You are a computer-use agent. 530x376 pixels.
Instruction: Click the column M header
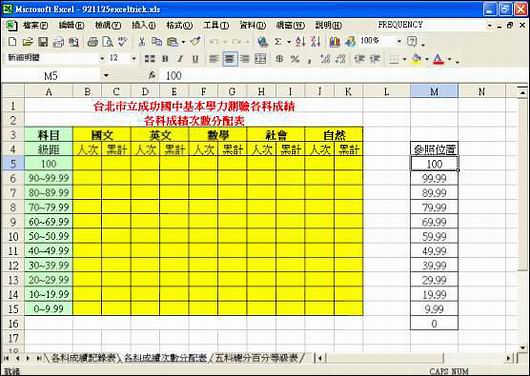[434, 91]
